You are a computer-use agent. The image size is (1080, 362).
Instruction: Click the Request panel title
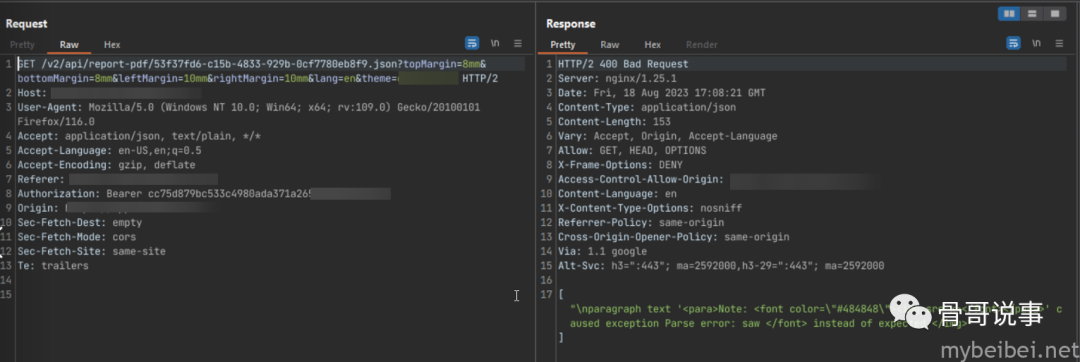pos(26,24)
